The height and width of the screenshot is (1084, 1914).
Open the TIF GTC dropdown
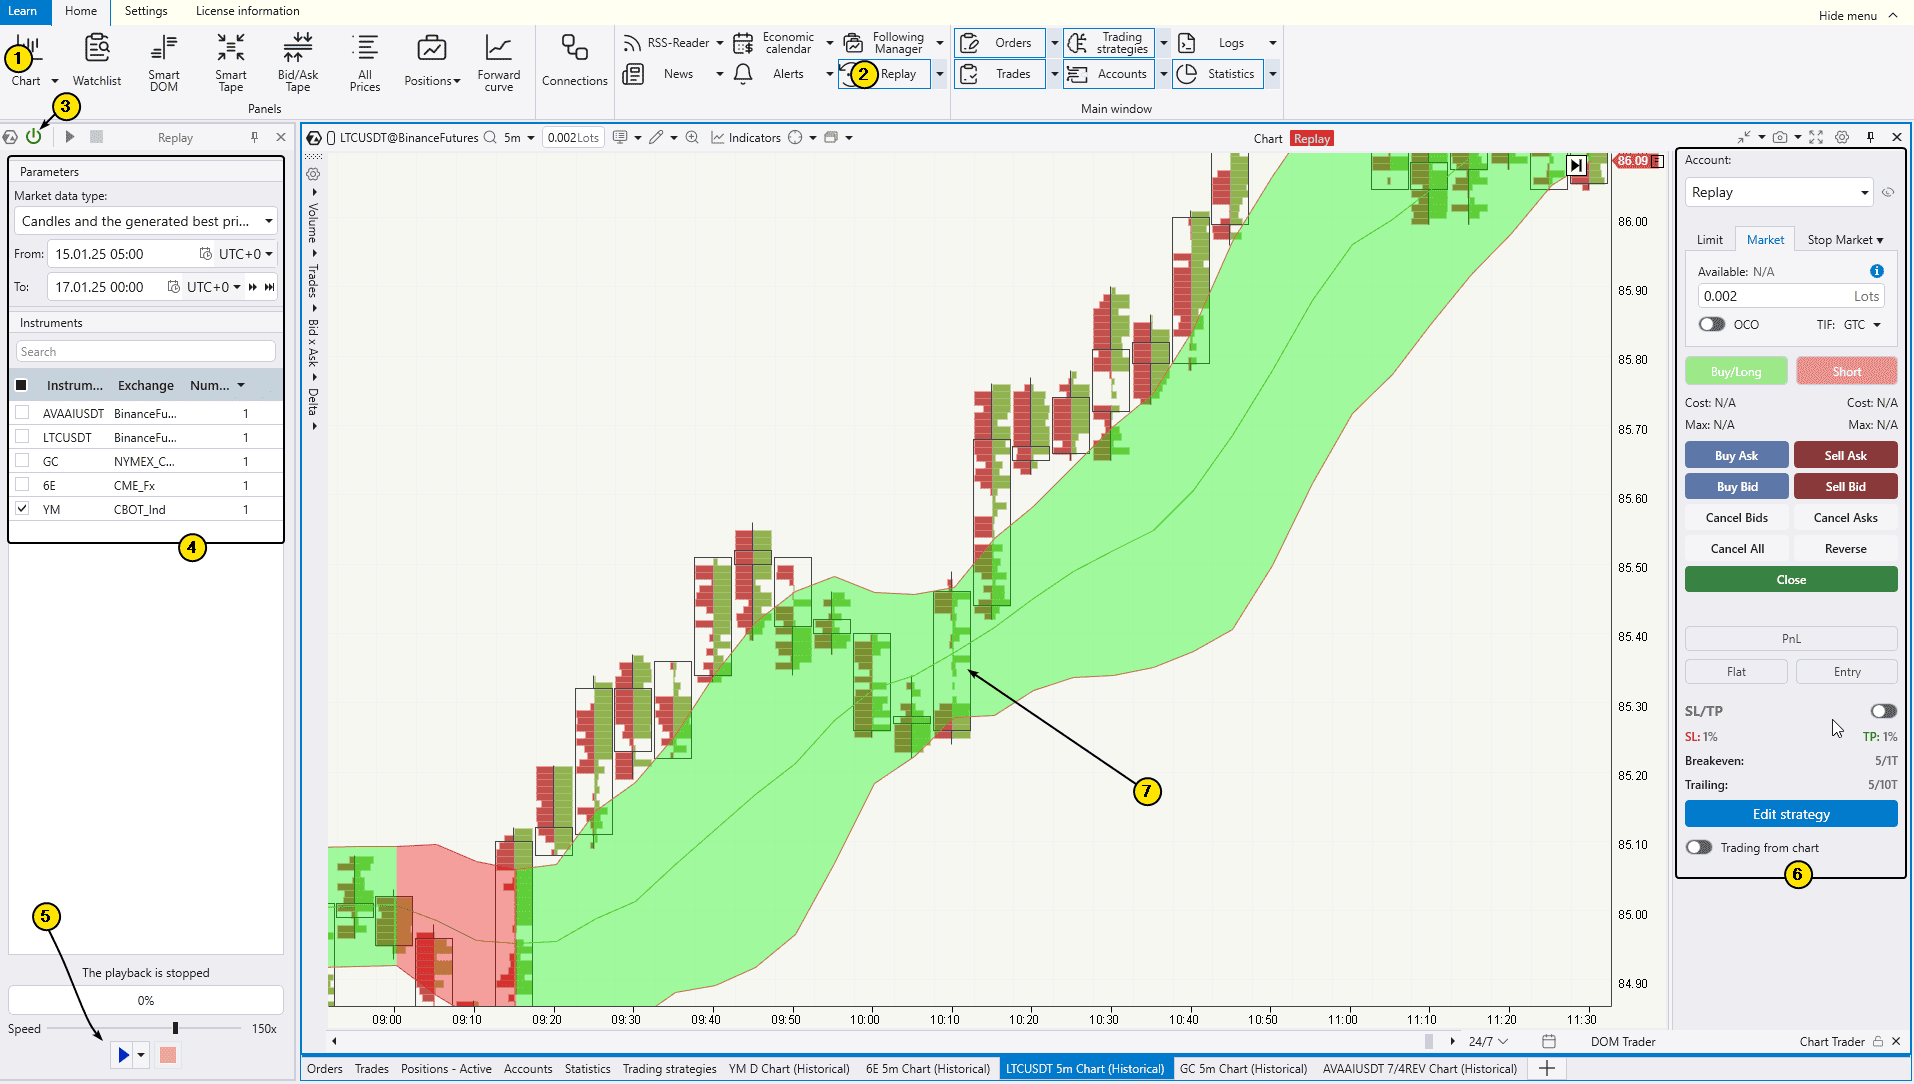(x=1863, y=324)
